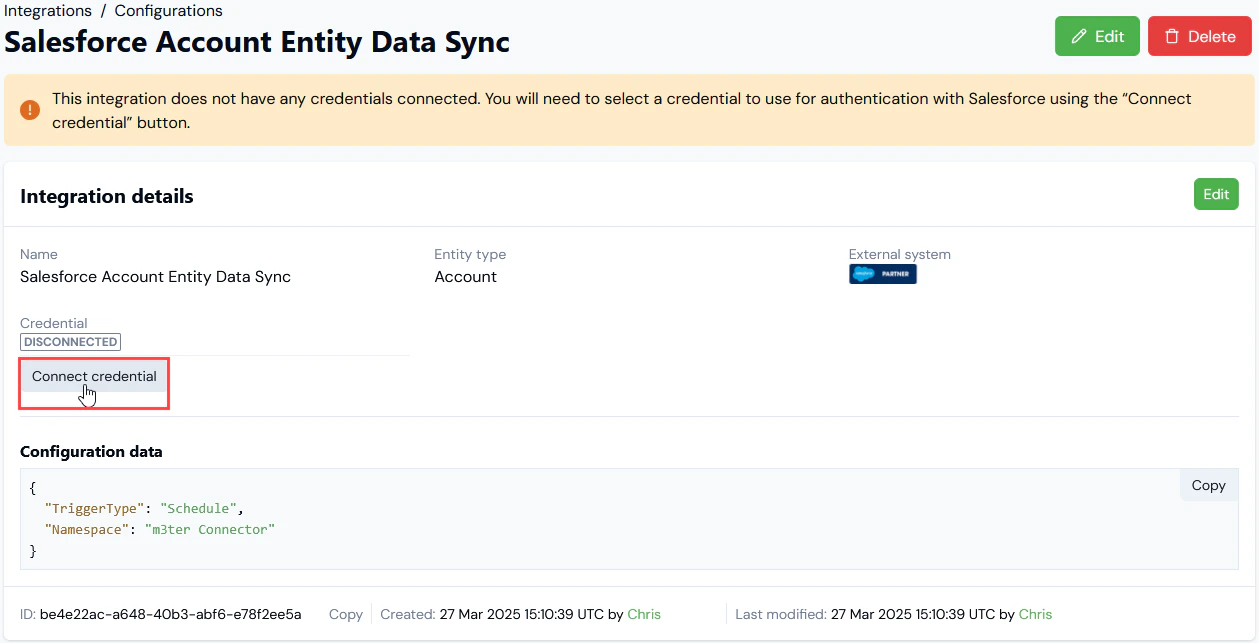1259x643 pixels.
Task: Click the External system label
Action: point(900,254)
